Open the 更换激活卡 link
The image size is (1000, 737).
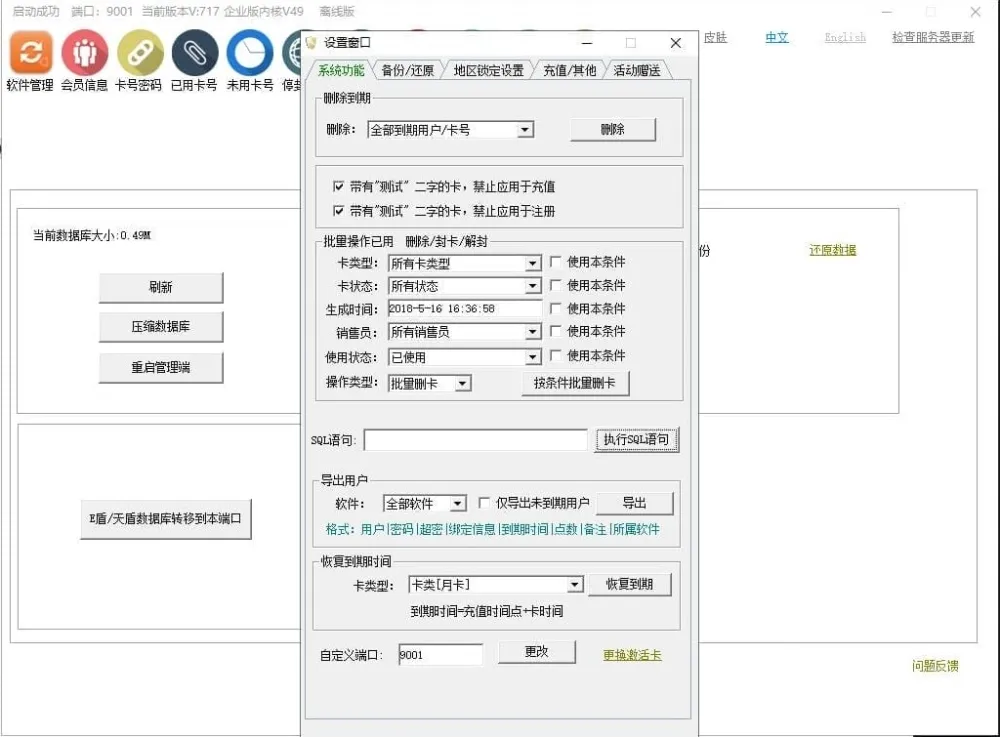tap(631, 654)
